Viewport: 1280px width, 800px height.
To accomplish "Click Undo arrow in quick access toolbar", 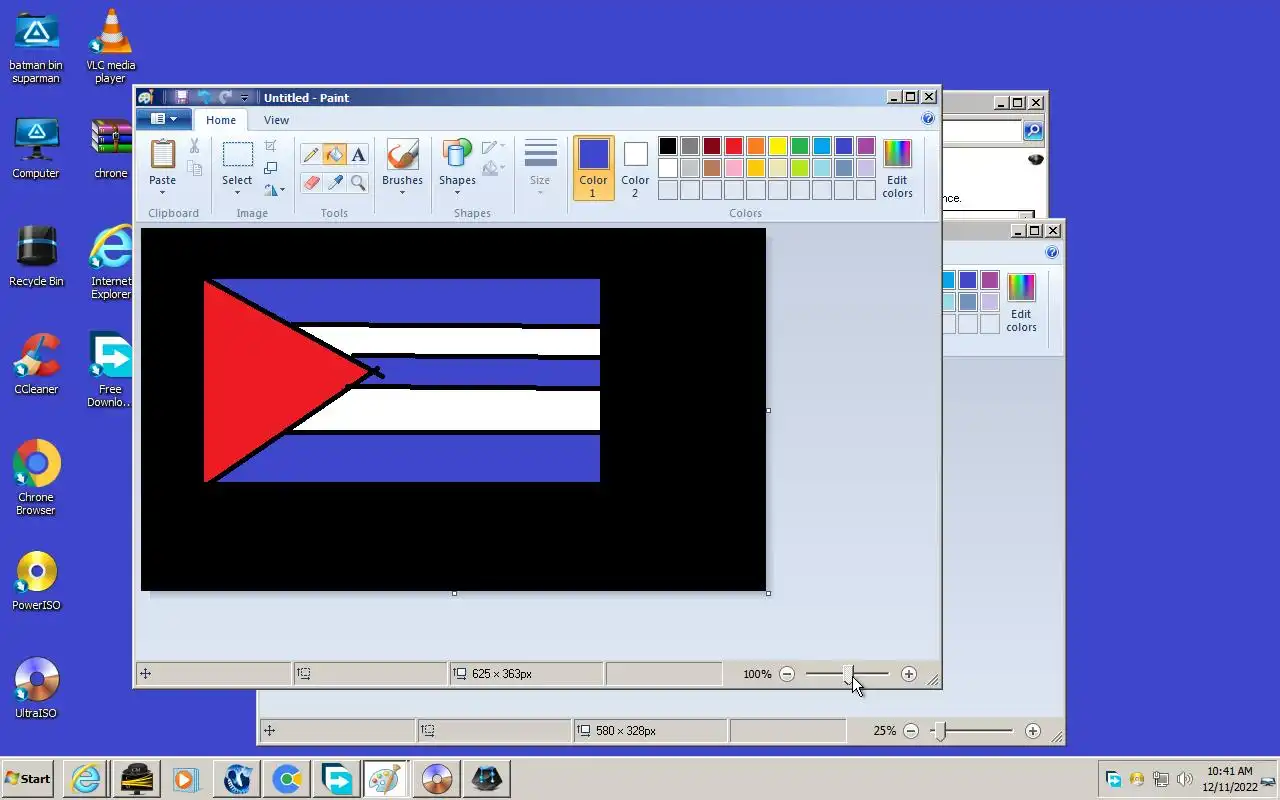I will point(204,97).
